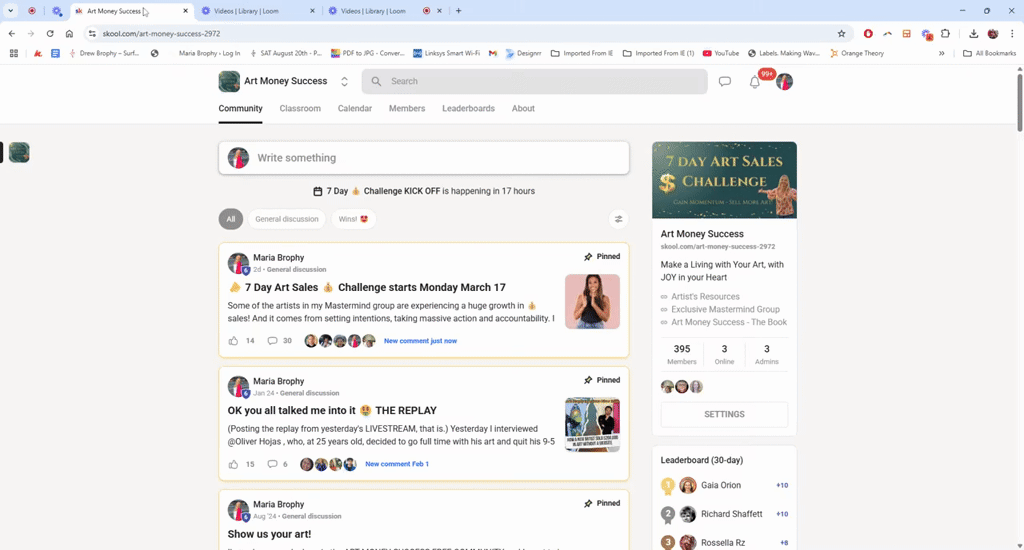Click pin icon on Show us your art post
This screenshot has height=550, width=1024.
point(588,504)
